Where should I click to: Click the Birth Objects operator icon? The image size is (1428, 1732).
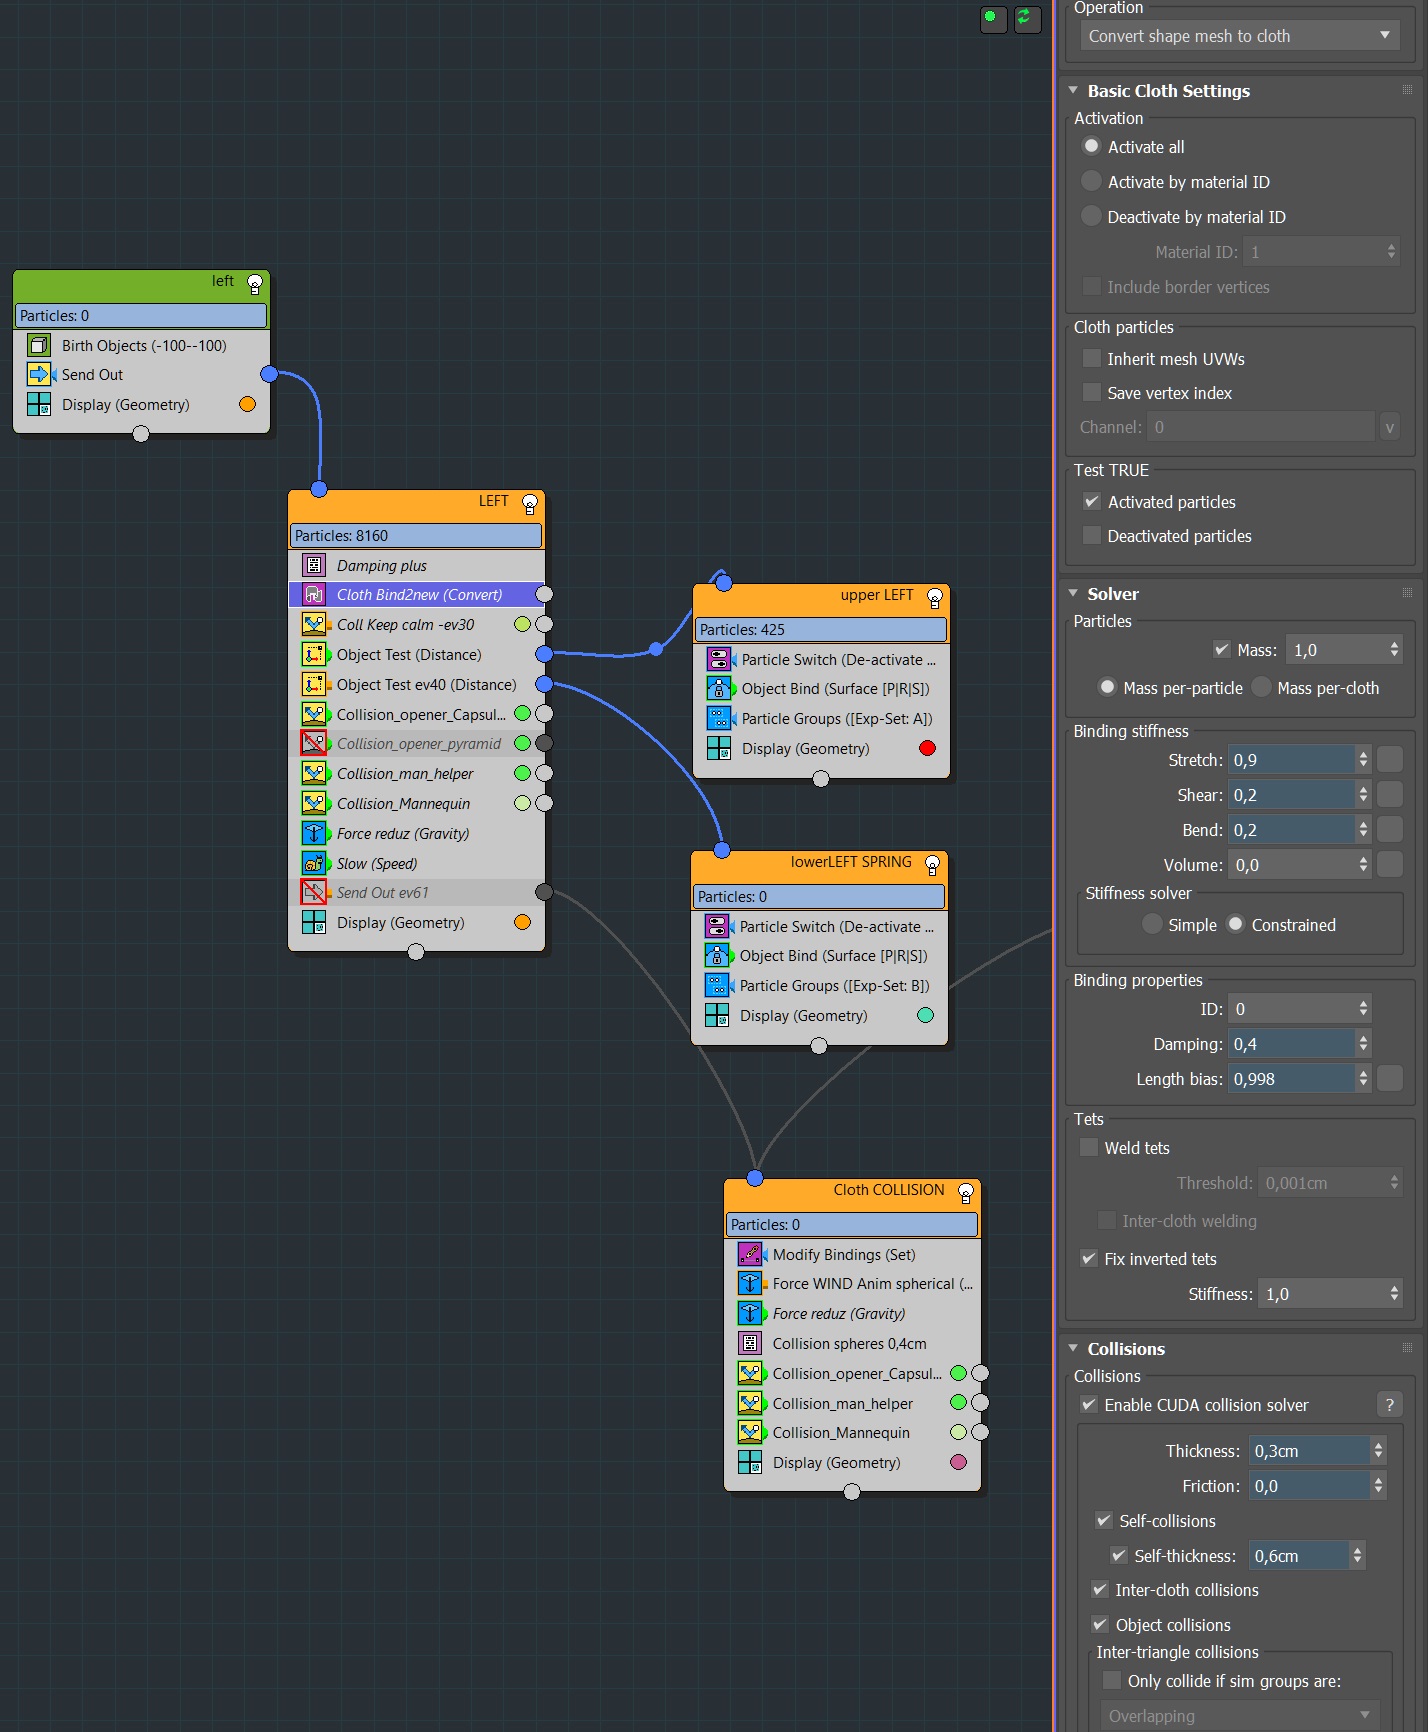point(39,346)
